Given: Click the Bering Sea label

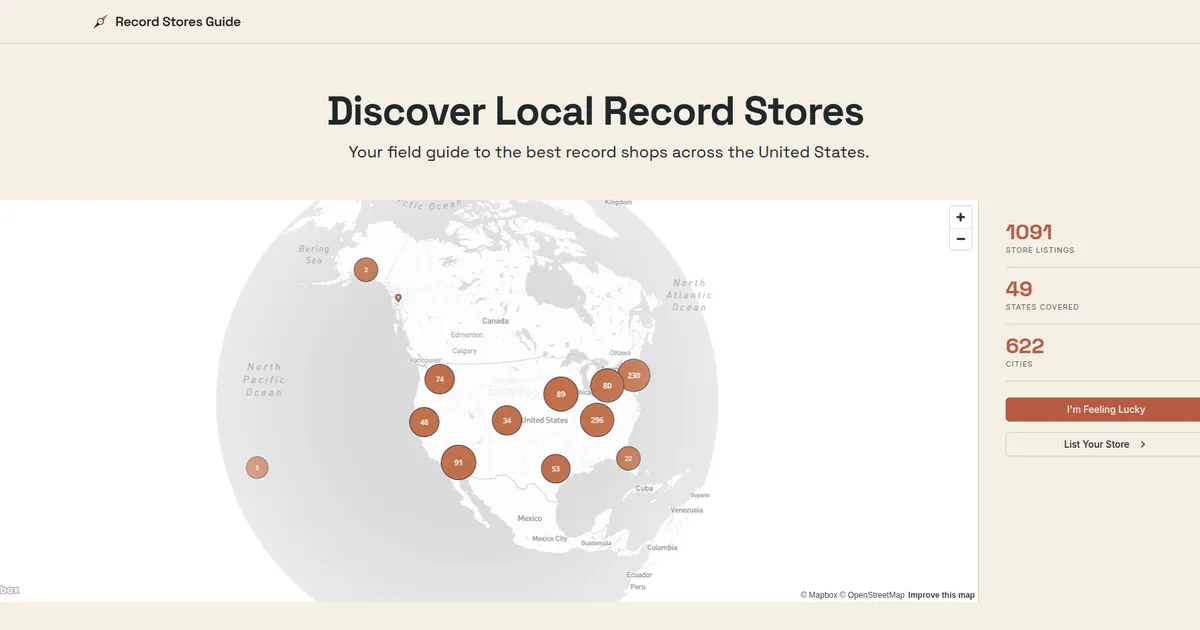Looking at the screenshot, I should [x=314, y=255].
